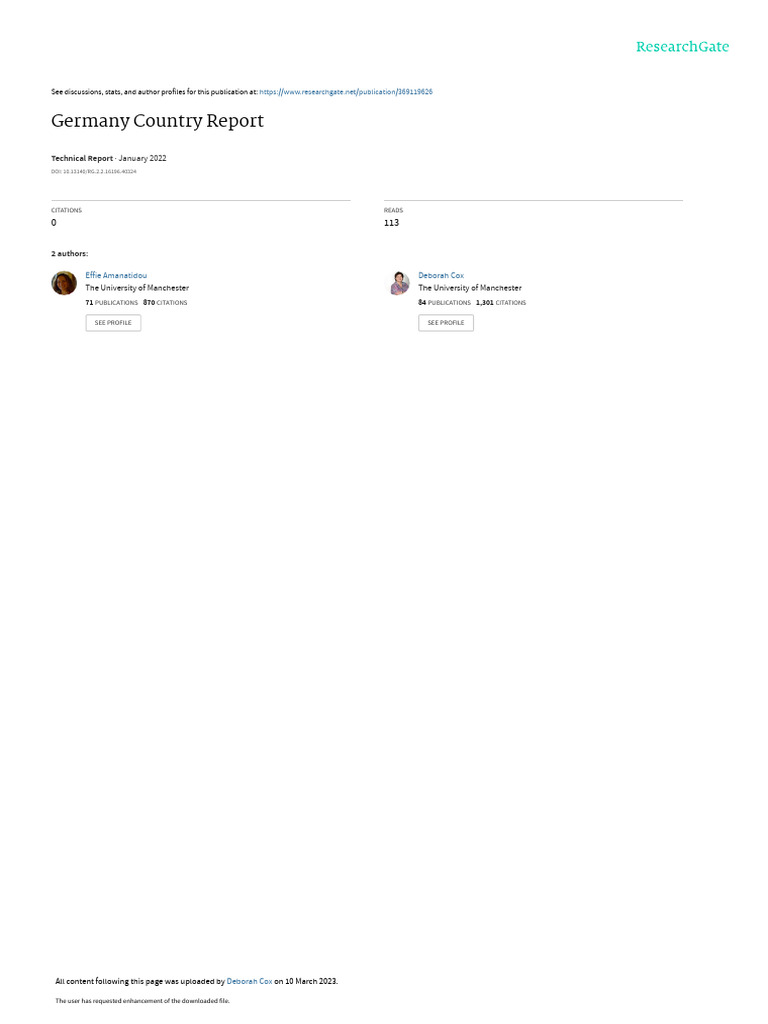Open the researchgate.net publication URL
Viewport: 768px width, 1024px height.
click(x=345, y=92)
